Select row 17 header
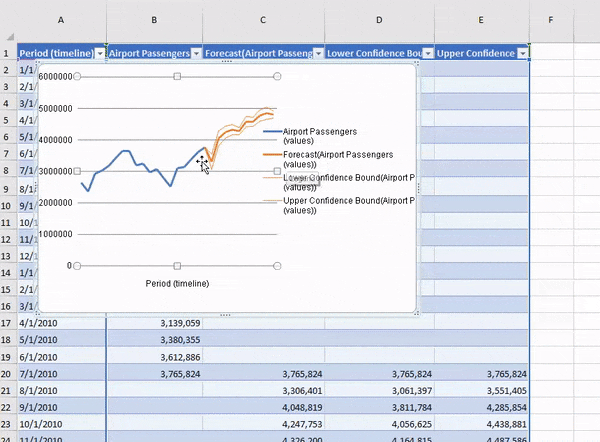 (x=6, y=323)
